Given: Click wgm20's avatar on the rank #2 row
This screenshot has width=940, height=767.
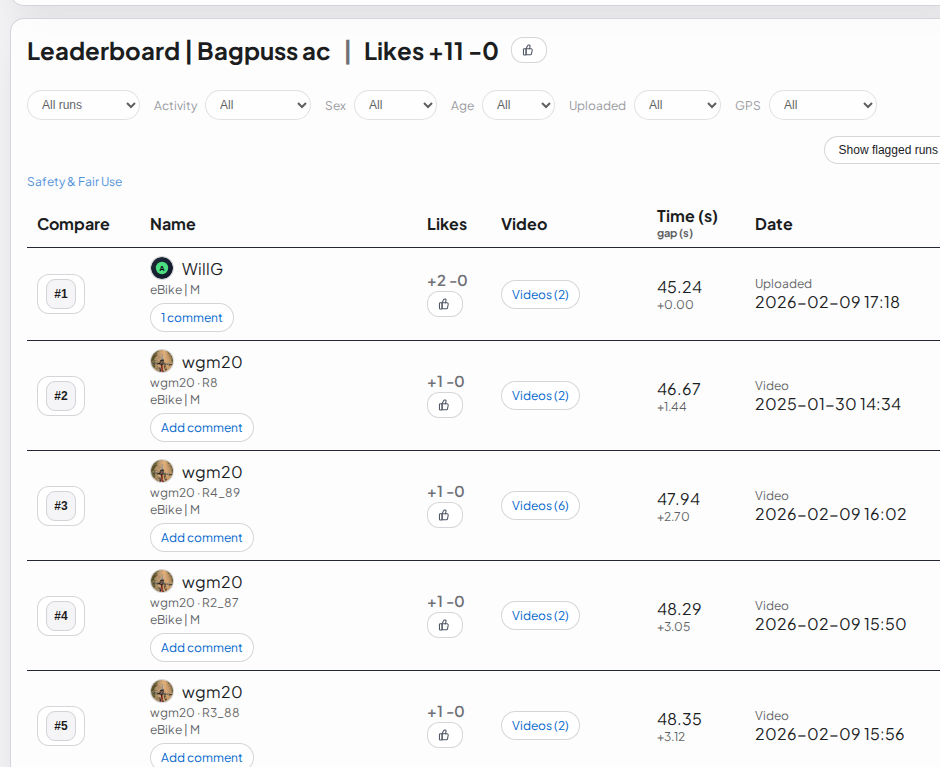Looking at the screenshot, I should tap(162, 361).
